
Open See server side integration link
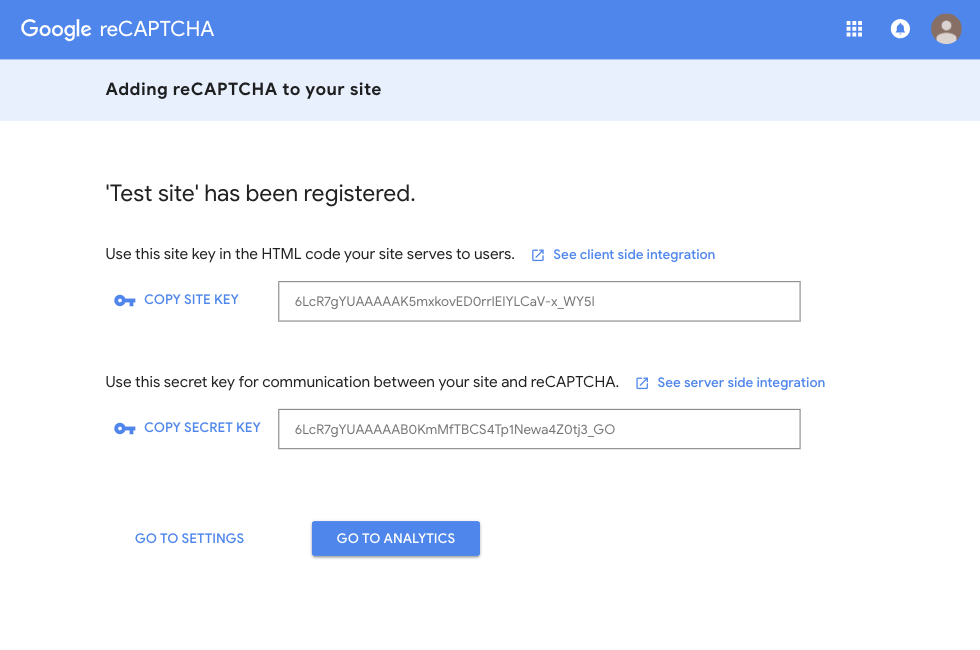741,383
